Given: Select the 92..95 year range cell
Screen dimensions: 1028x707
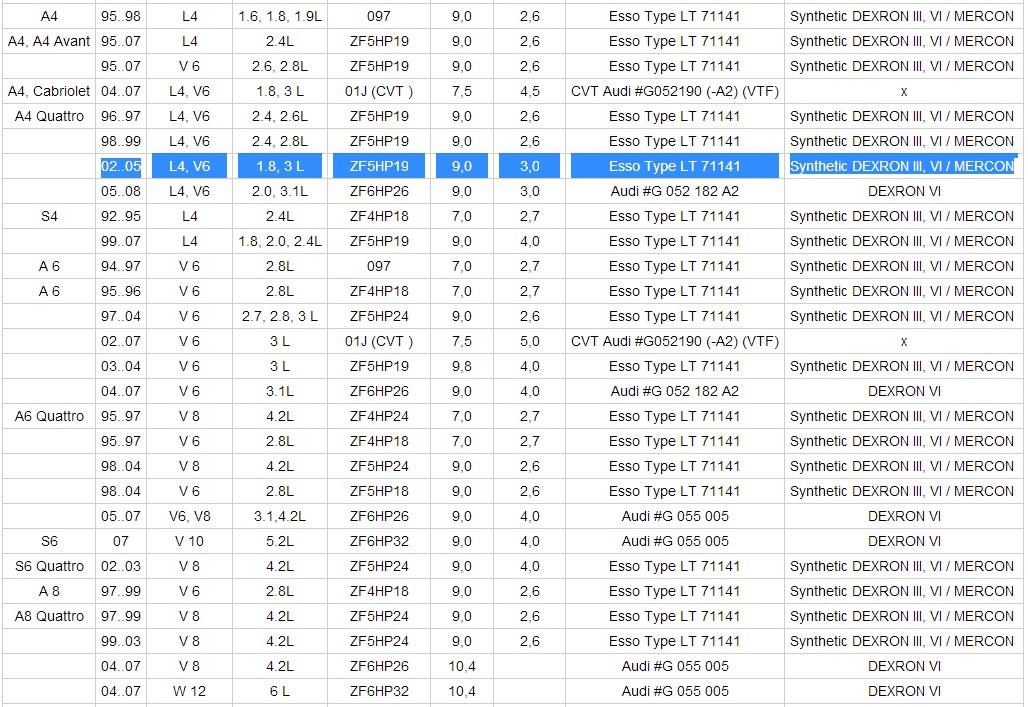Looking at the screenshot, I should 121,216.
